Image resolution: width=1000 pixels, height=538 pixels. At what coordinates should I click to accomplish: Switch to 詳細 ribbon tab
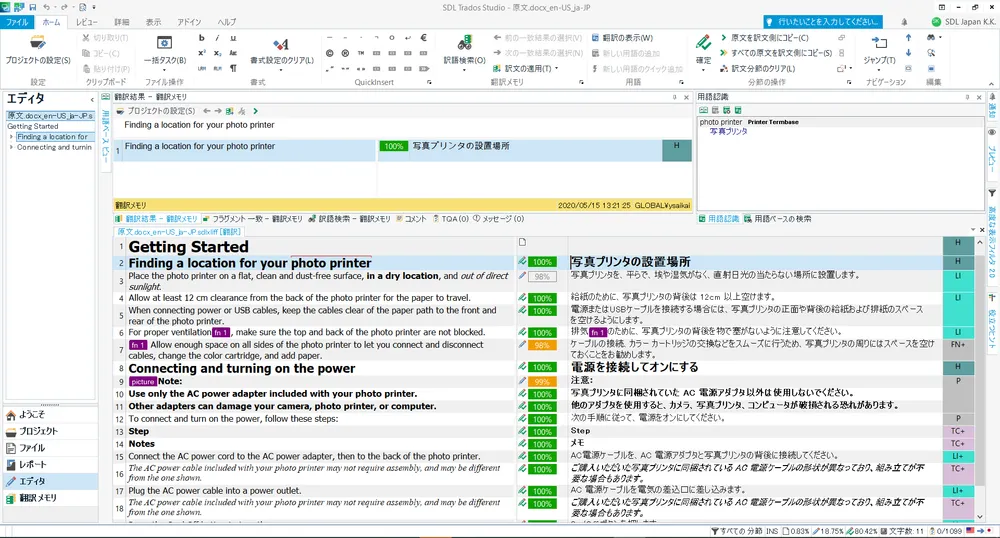[122, 22]
